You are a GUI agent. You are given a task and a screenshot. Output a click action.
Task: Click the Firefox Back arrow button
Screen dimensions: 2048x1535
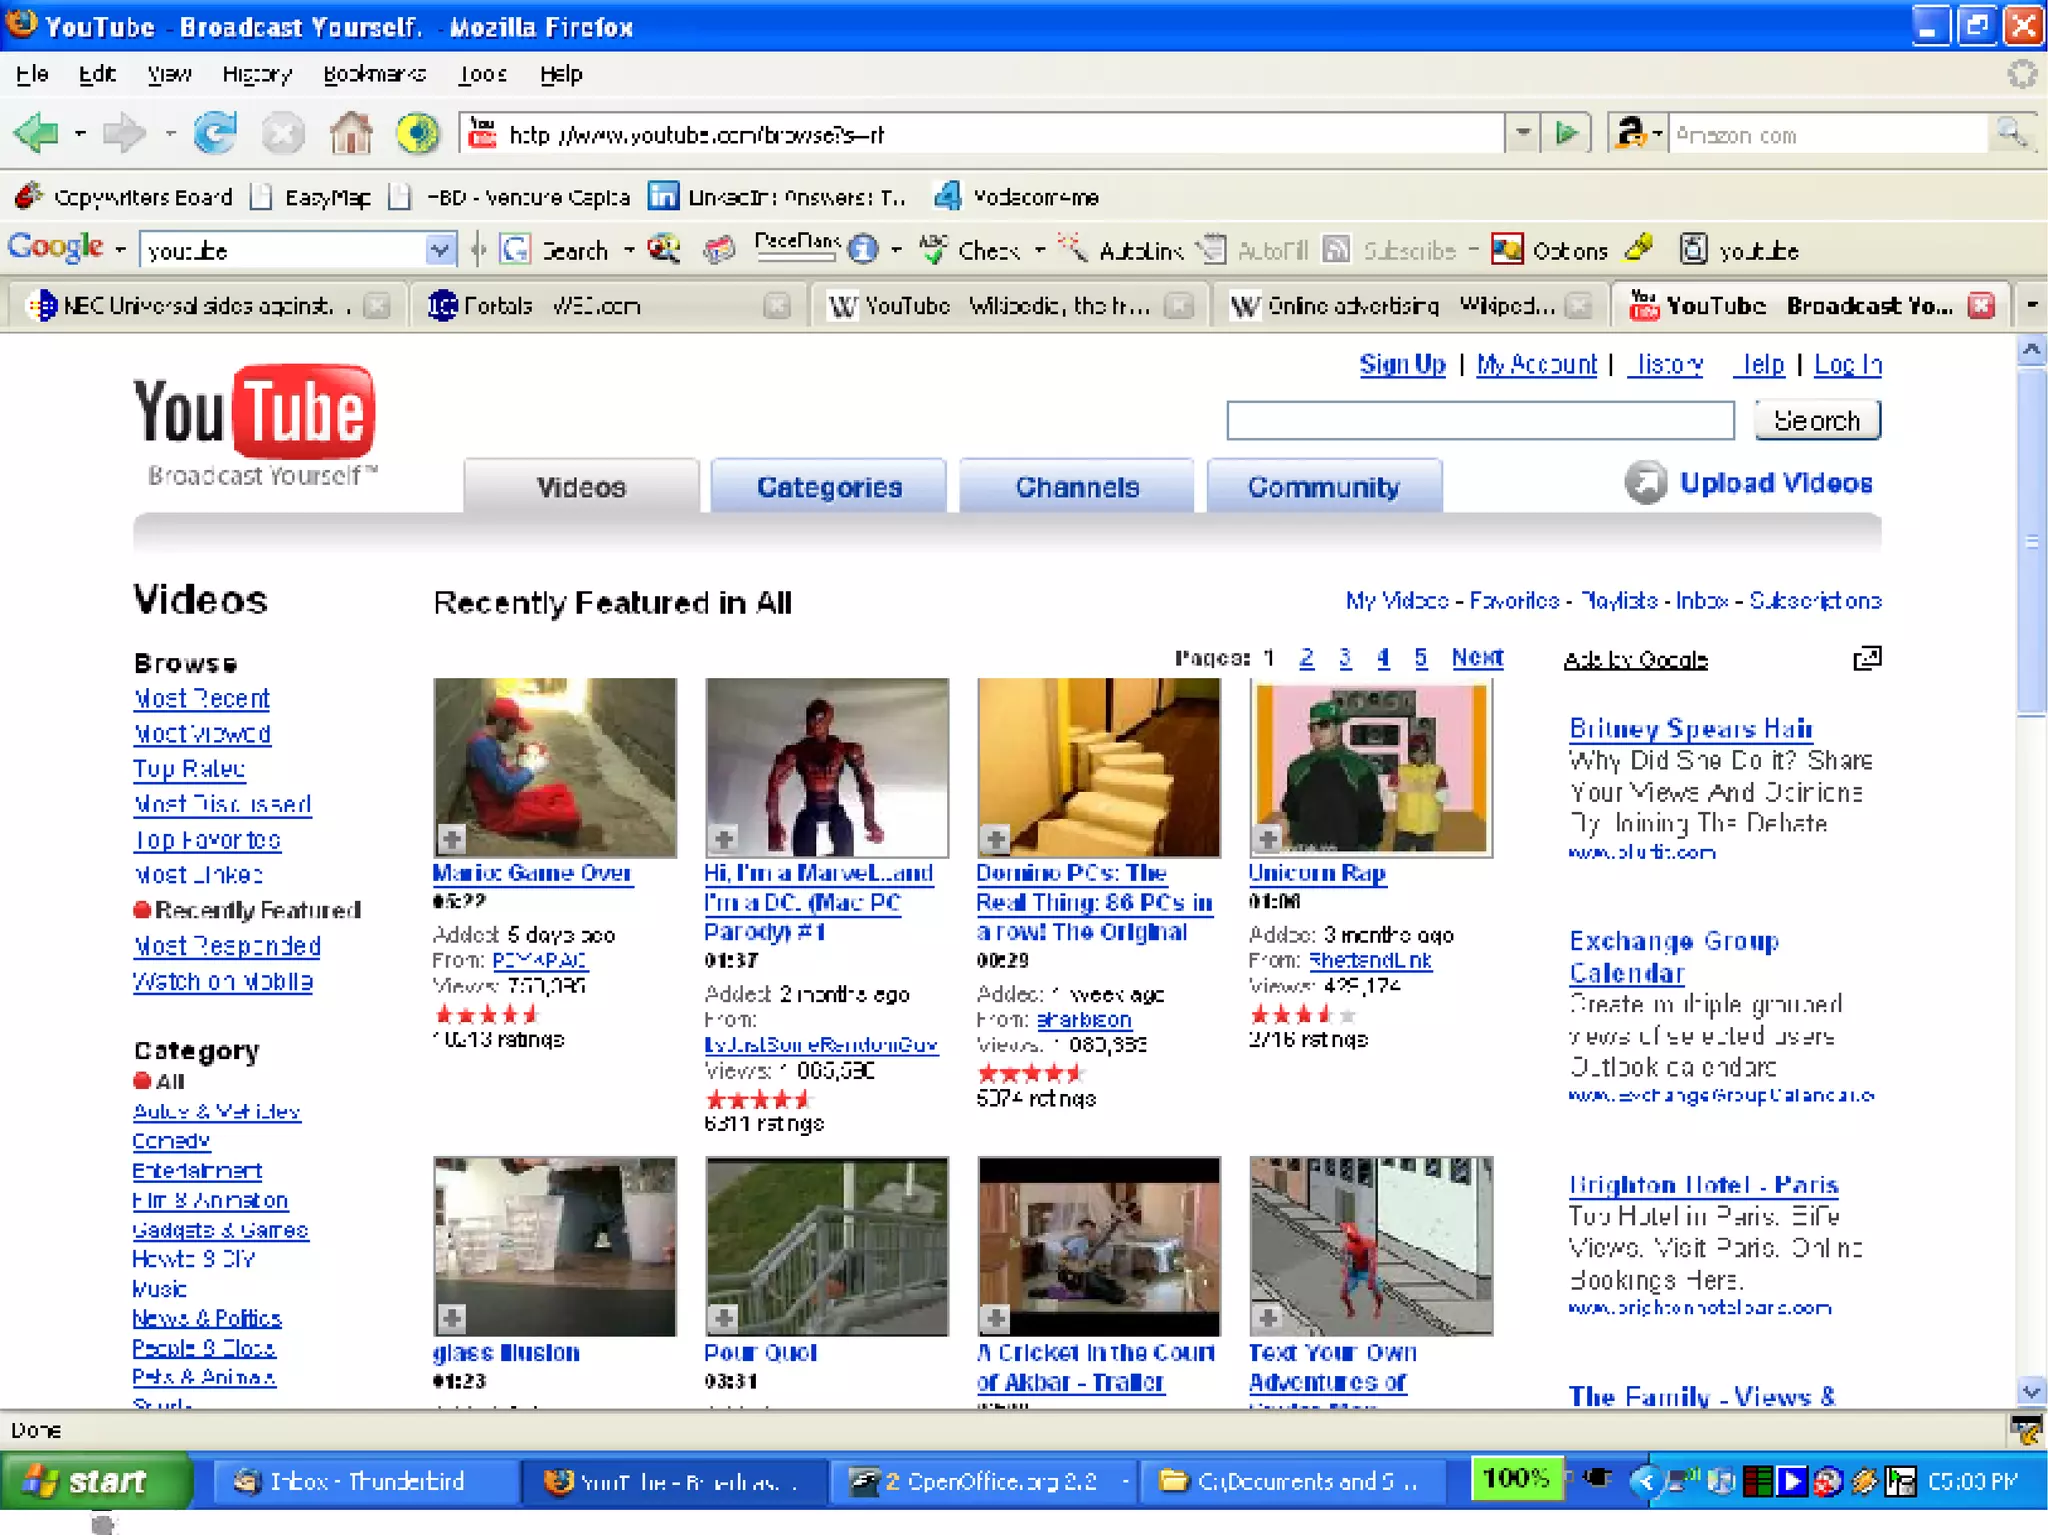[x=38, y=133]
